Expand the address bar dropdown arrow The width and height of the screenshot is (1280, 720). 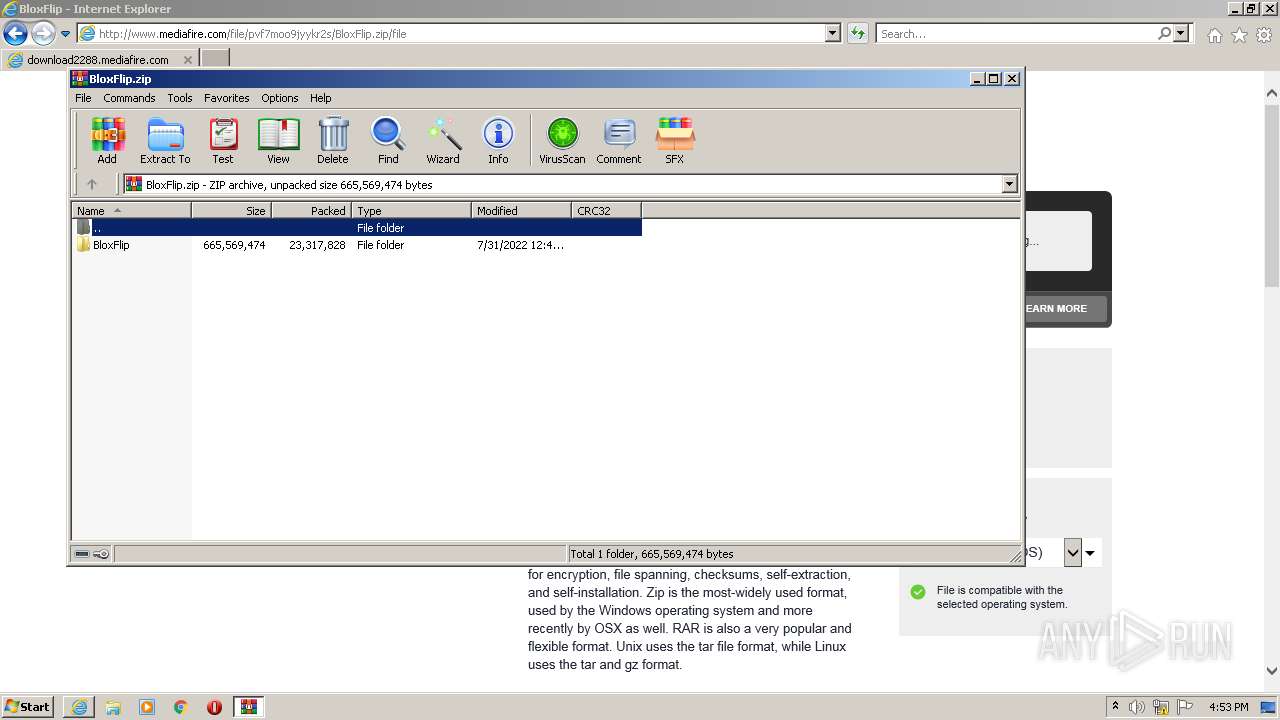(833, 33)
